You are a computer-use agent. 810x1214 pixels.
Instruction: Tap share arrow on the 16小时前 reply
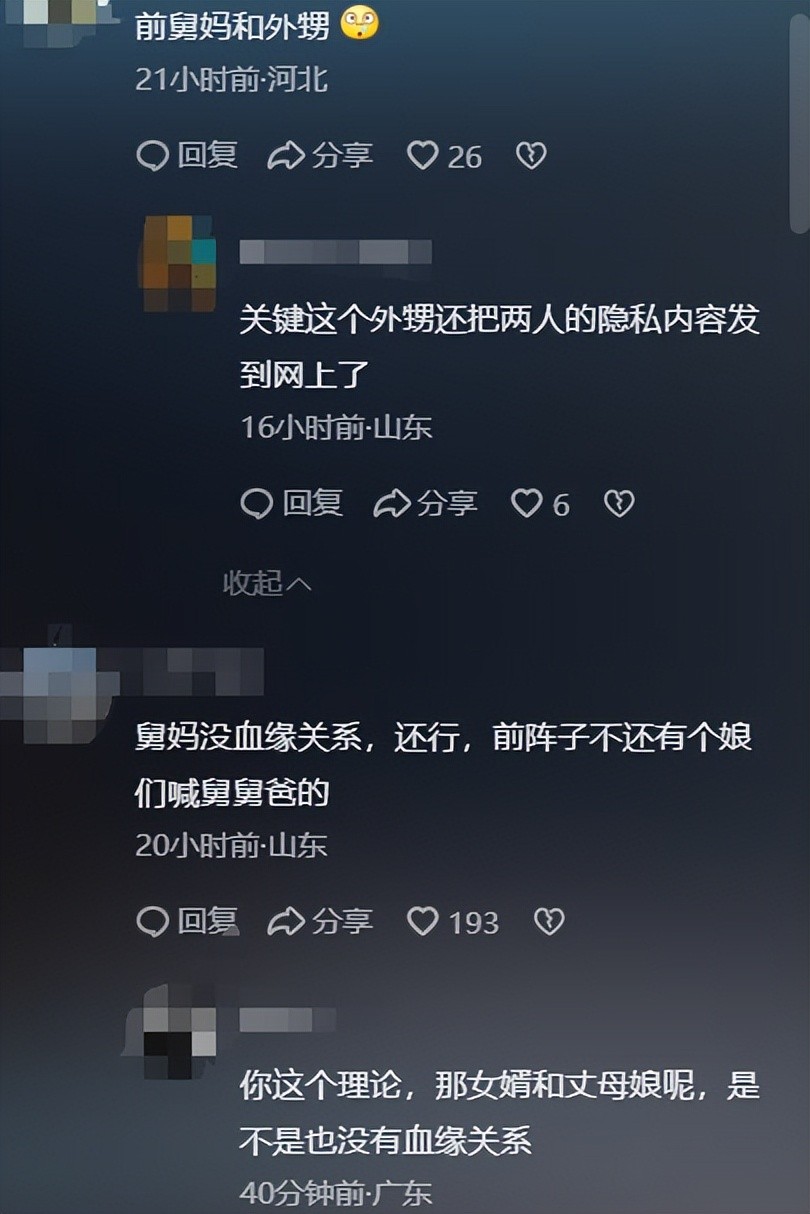click(425, 504)
